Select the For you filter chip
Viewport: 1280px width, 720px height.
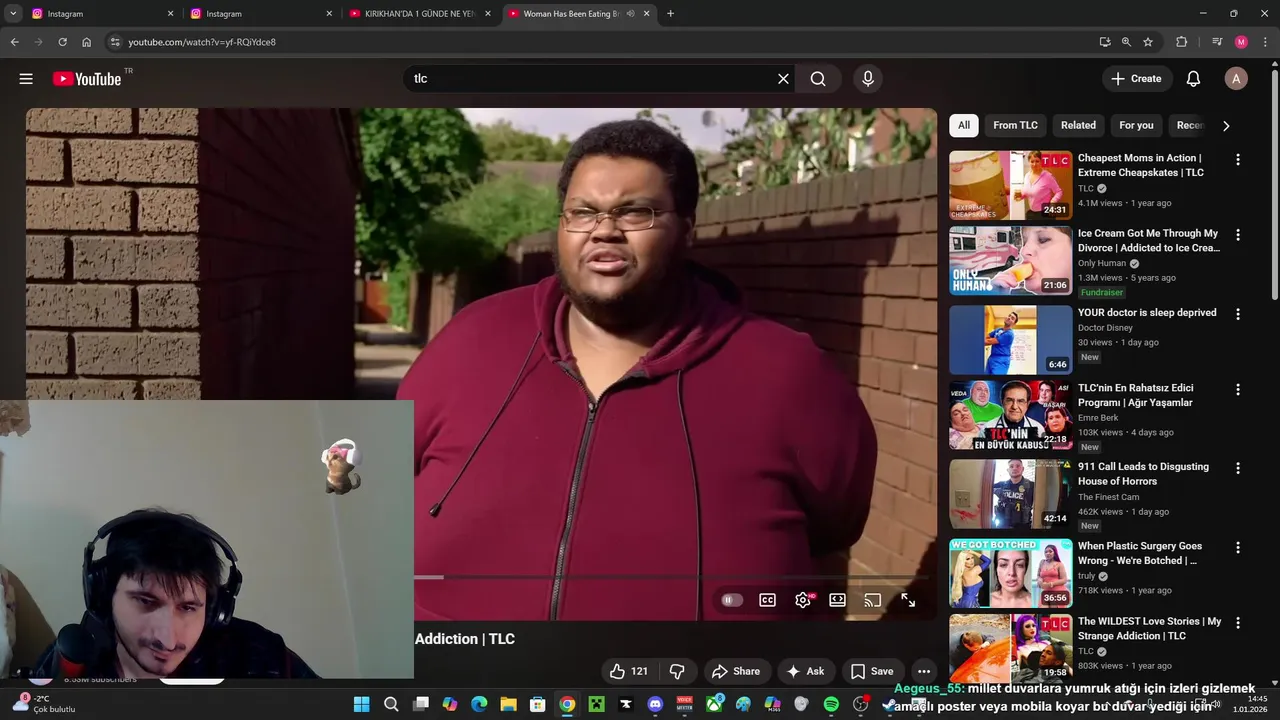point(1136,125)
